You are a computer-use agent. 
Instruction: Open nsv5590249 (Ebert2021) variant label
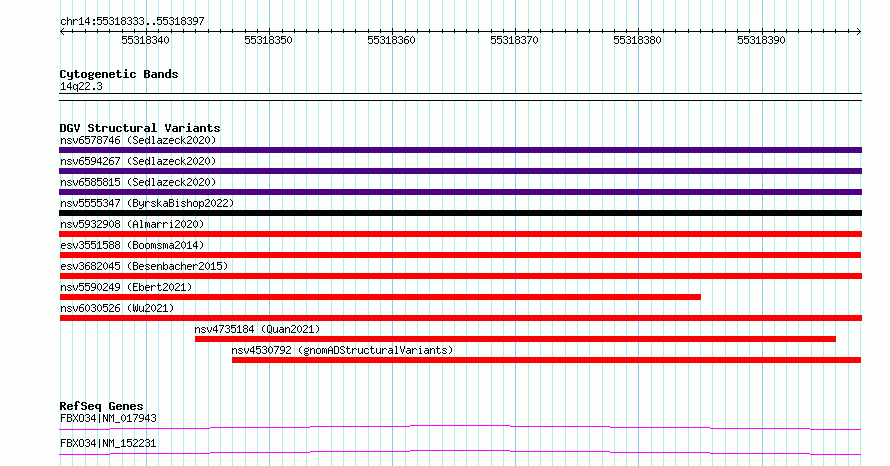tap(126, 287)
